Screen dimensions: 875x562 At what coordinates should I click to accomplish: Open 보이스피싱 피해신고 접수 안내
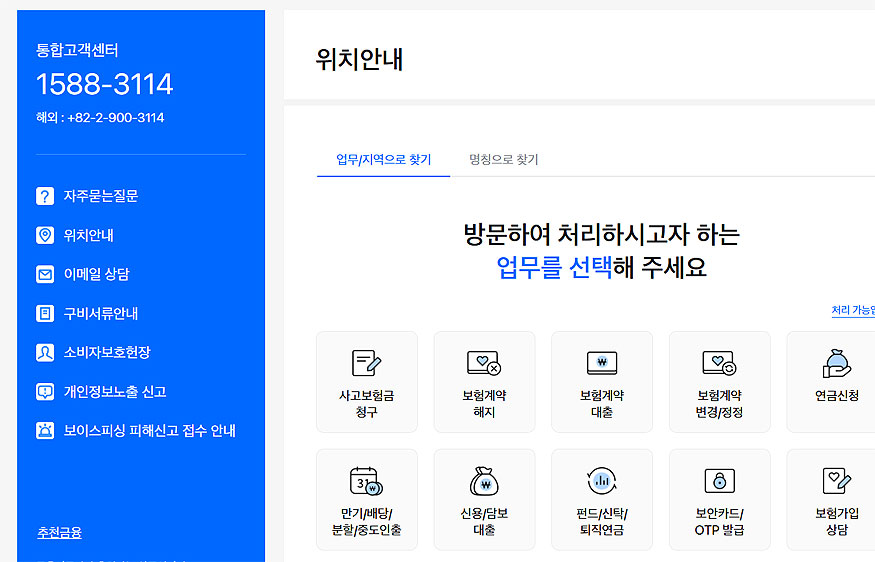point(150,430)
